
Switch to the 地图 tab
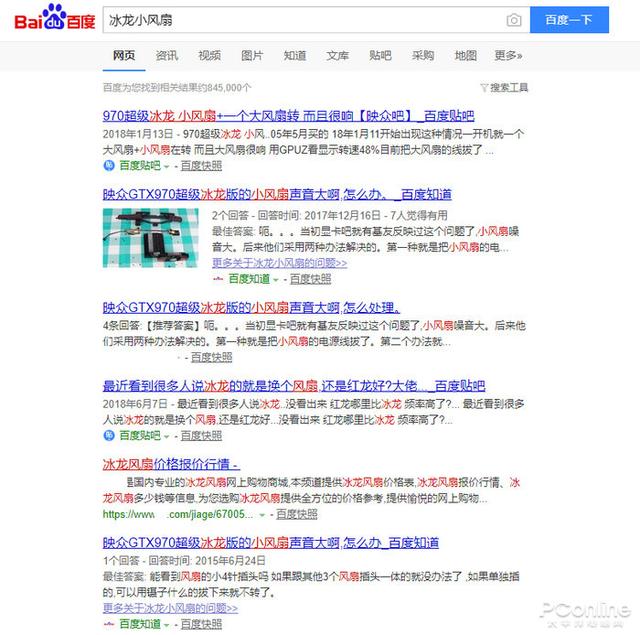[x=465, y=55]
